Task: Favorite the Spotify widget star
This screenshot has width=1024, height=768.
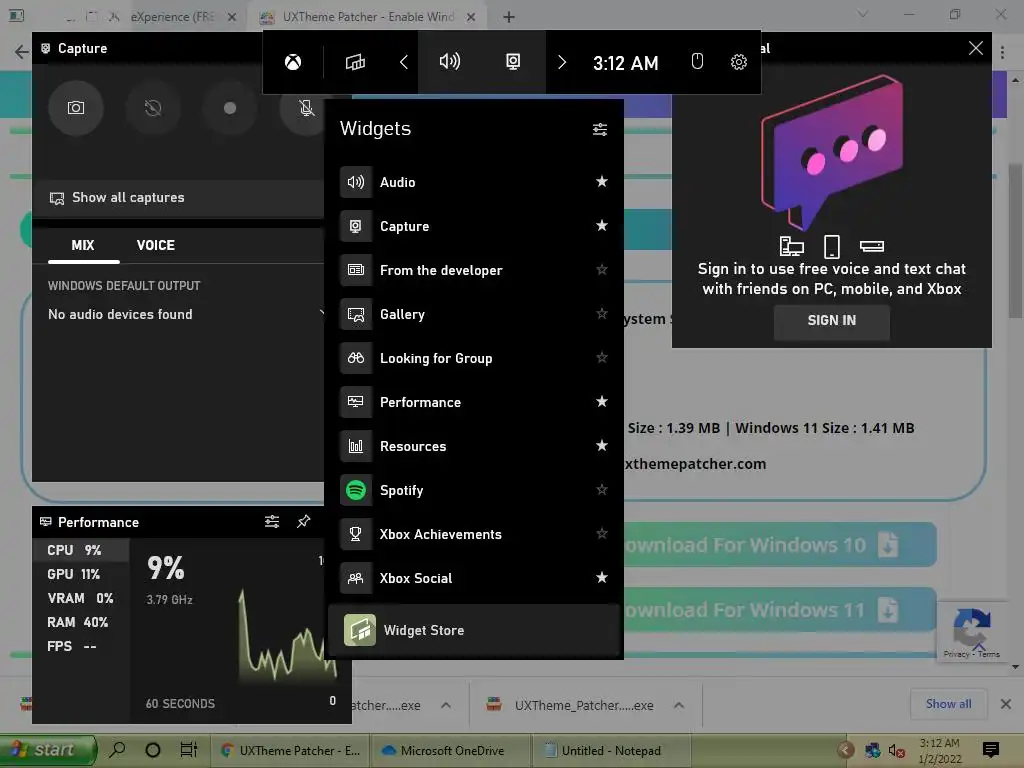Action: click(x=601, y=489)
